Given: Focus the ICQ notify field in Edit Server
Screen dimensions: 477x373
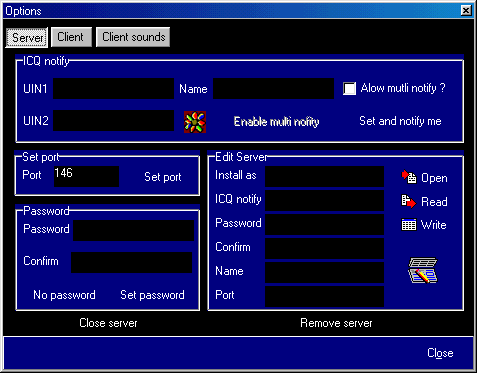Looking at the screenshot, I should click(324, 200).
